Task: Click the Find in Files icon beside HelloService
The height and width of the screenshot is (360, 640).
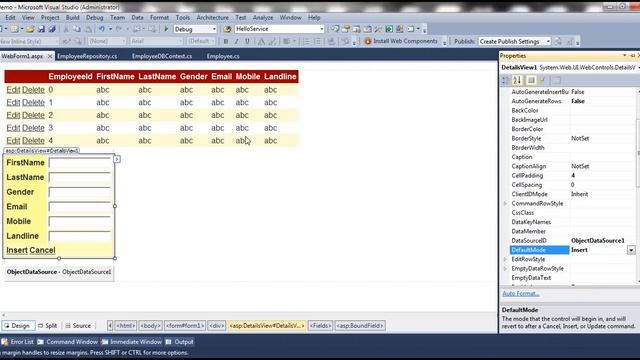Action: pyautogui.click(x=227, y=29)
